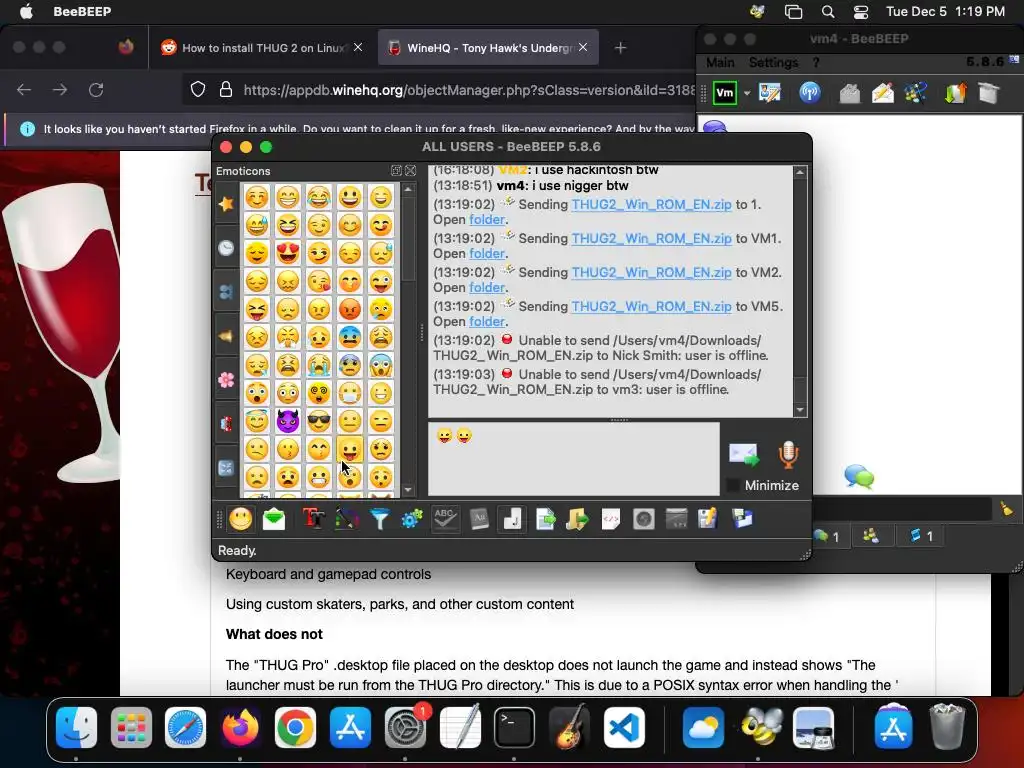Open file transfers green-orange arrows icon
This screenshot has width=1024, height=768.
pyautogui.click(x=955, y=93)
